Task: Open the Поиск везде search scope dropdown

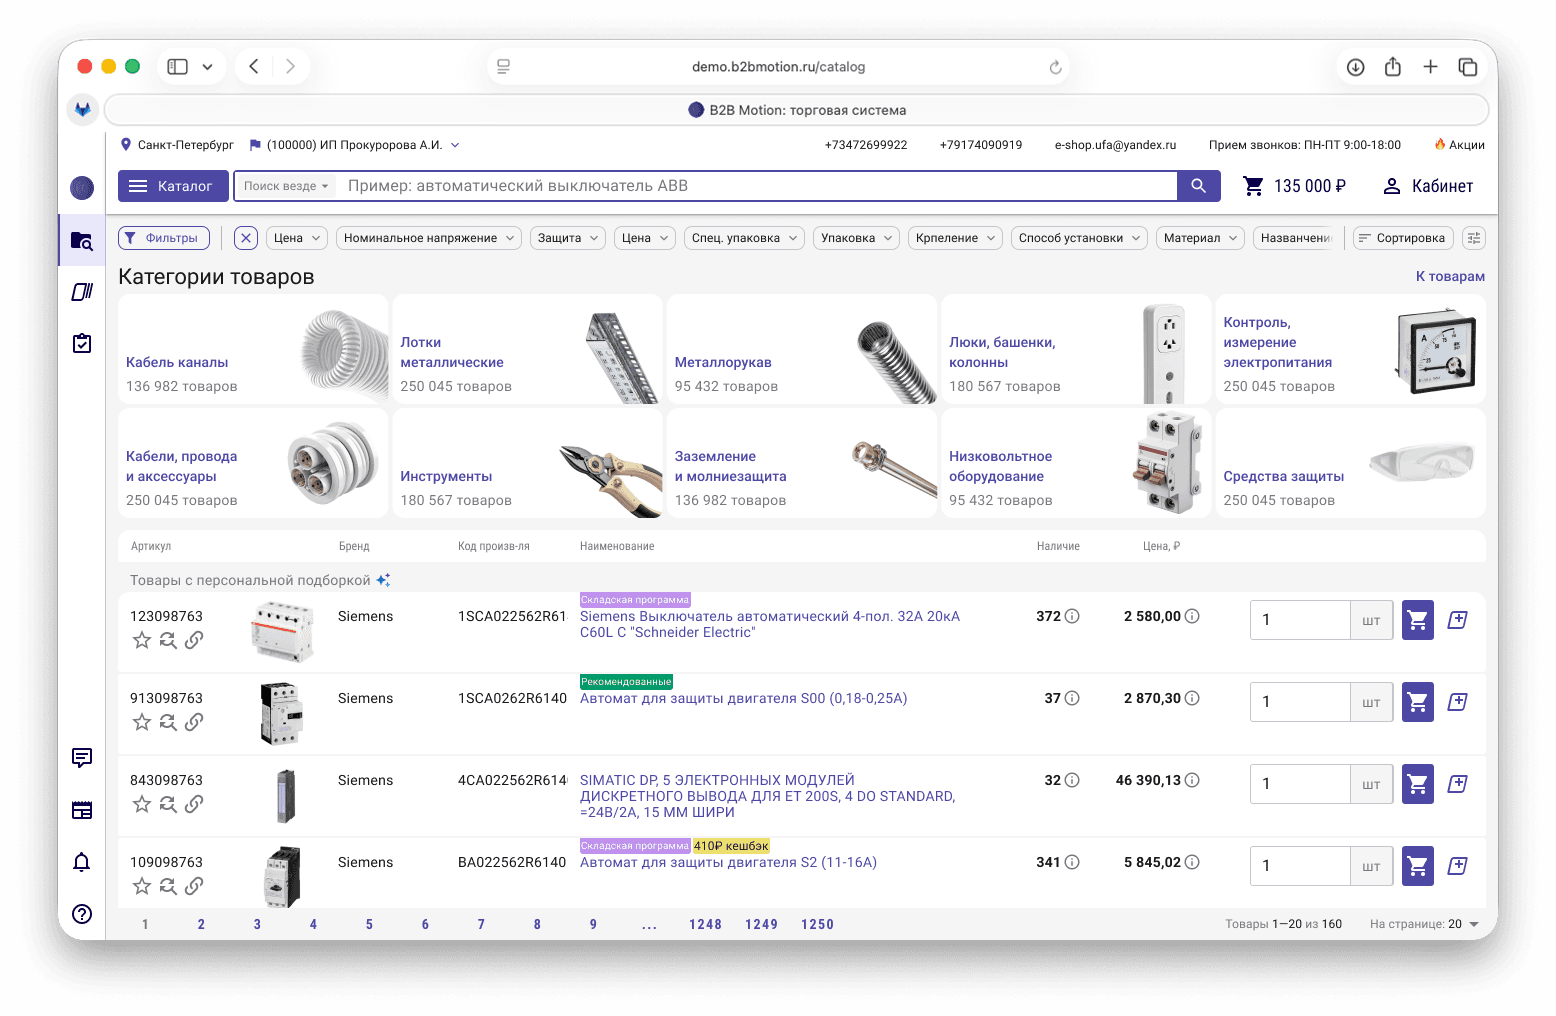Action: click(286, 186)
